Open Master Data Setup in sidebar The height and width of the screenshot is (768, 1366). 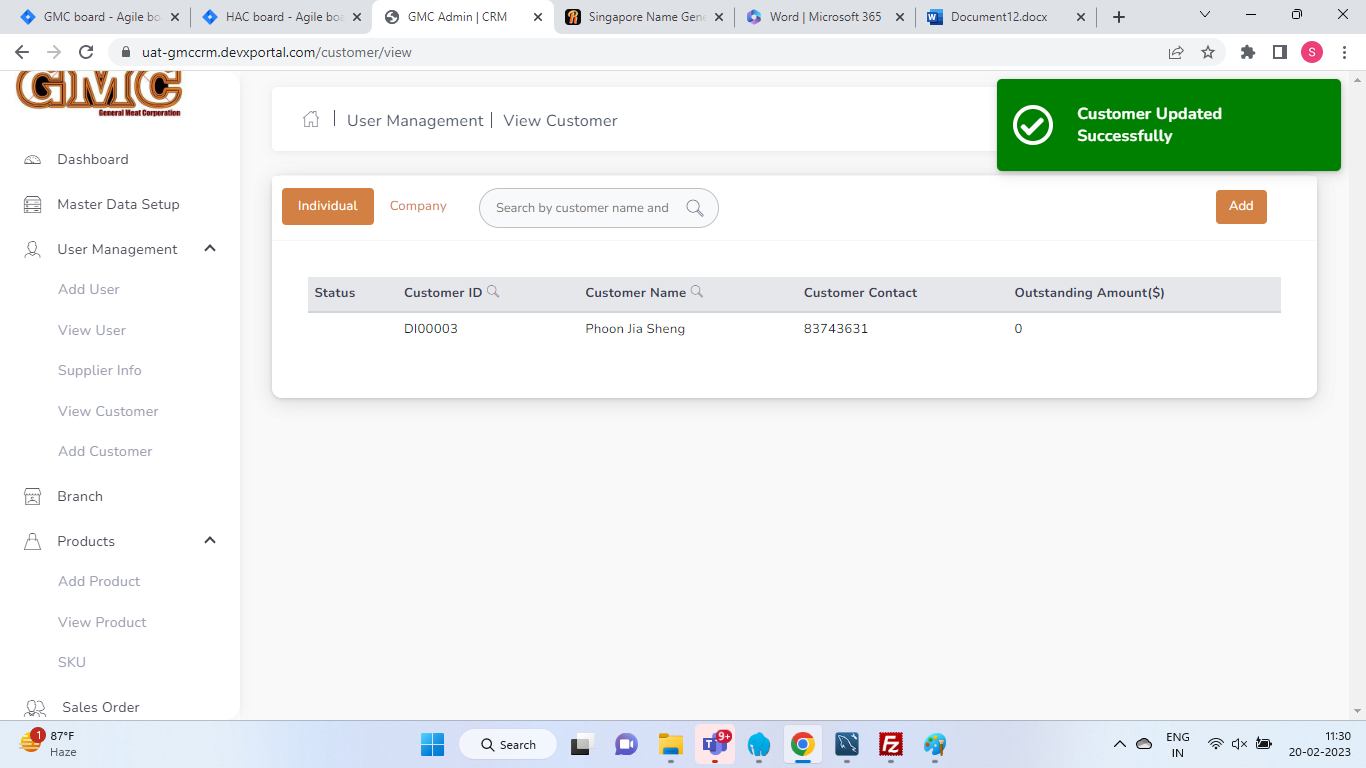pos(118,204)
